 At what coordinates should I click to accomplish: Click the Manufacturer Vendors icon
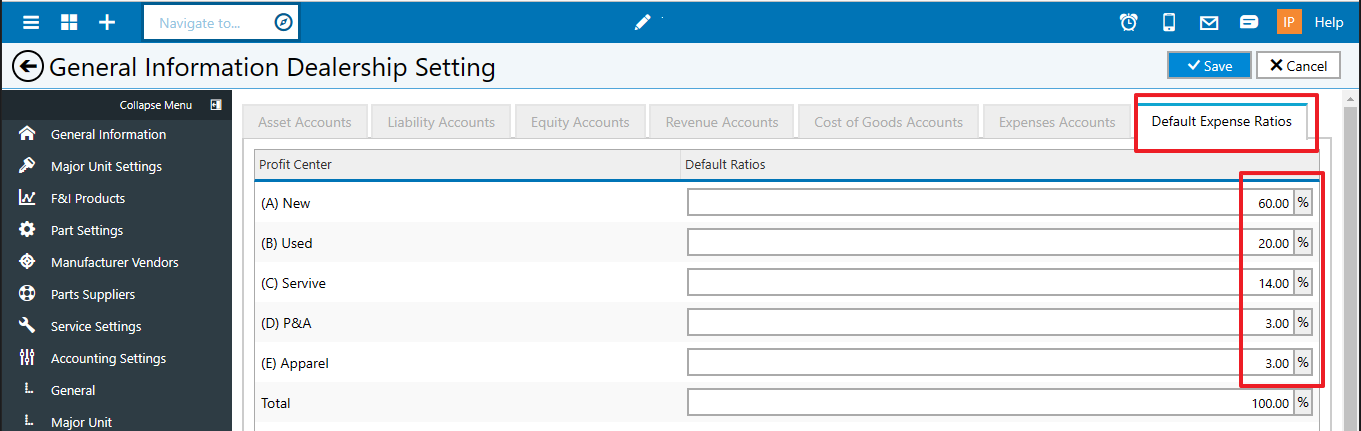point(27,262)
